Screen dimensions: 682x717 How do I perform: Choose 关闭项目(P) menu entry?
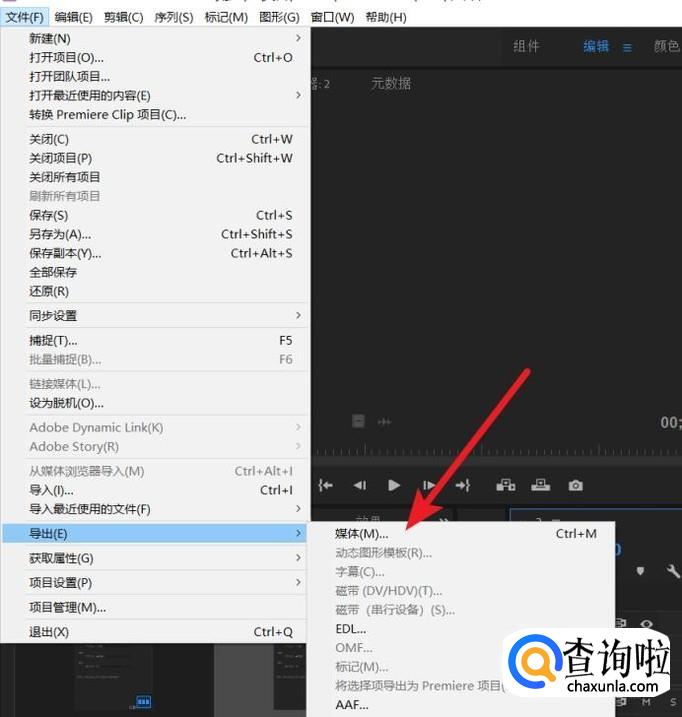(x=155, y=158)
